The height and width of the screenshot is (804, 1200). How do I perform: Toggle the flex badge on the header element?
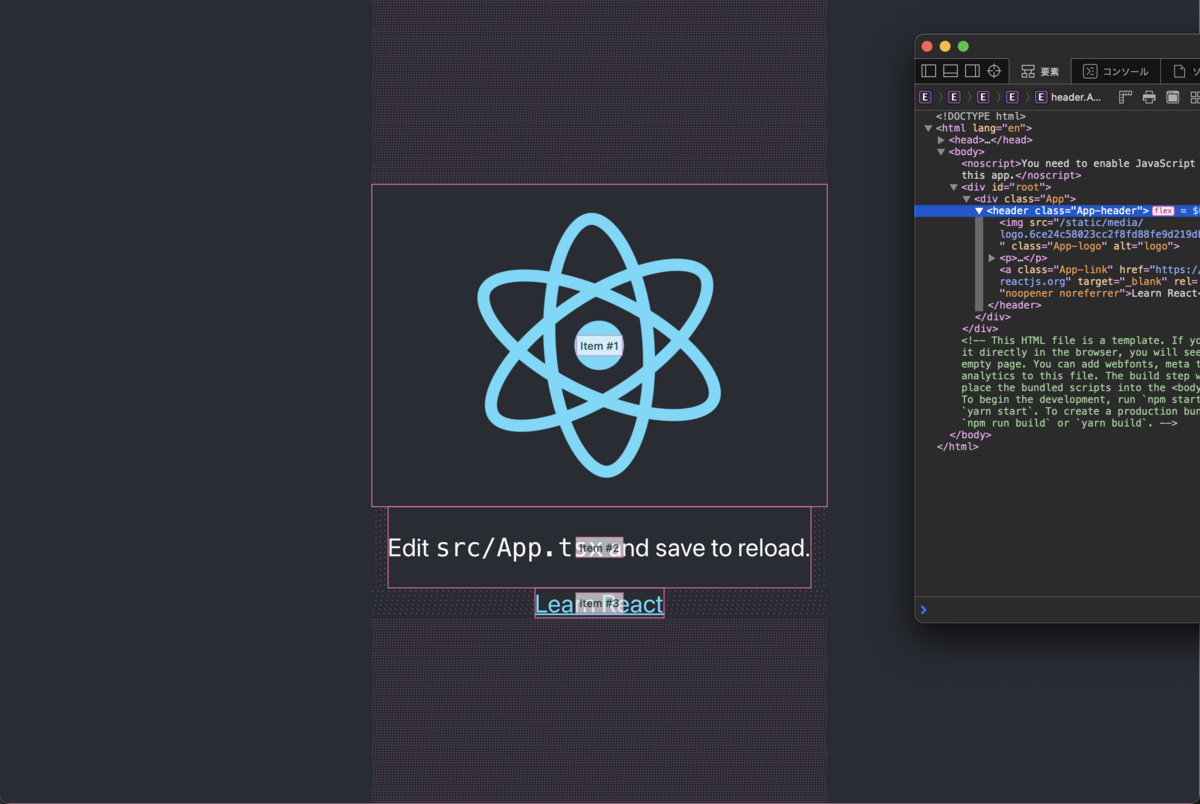pyautogui.click(x=1163, y=211)
